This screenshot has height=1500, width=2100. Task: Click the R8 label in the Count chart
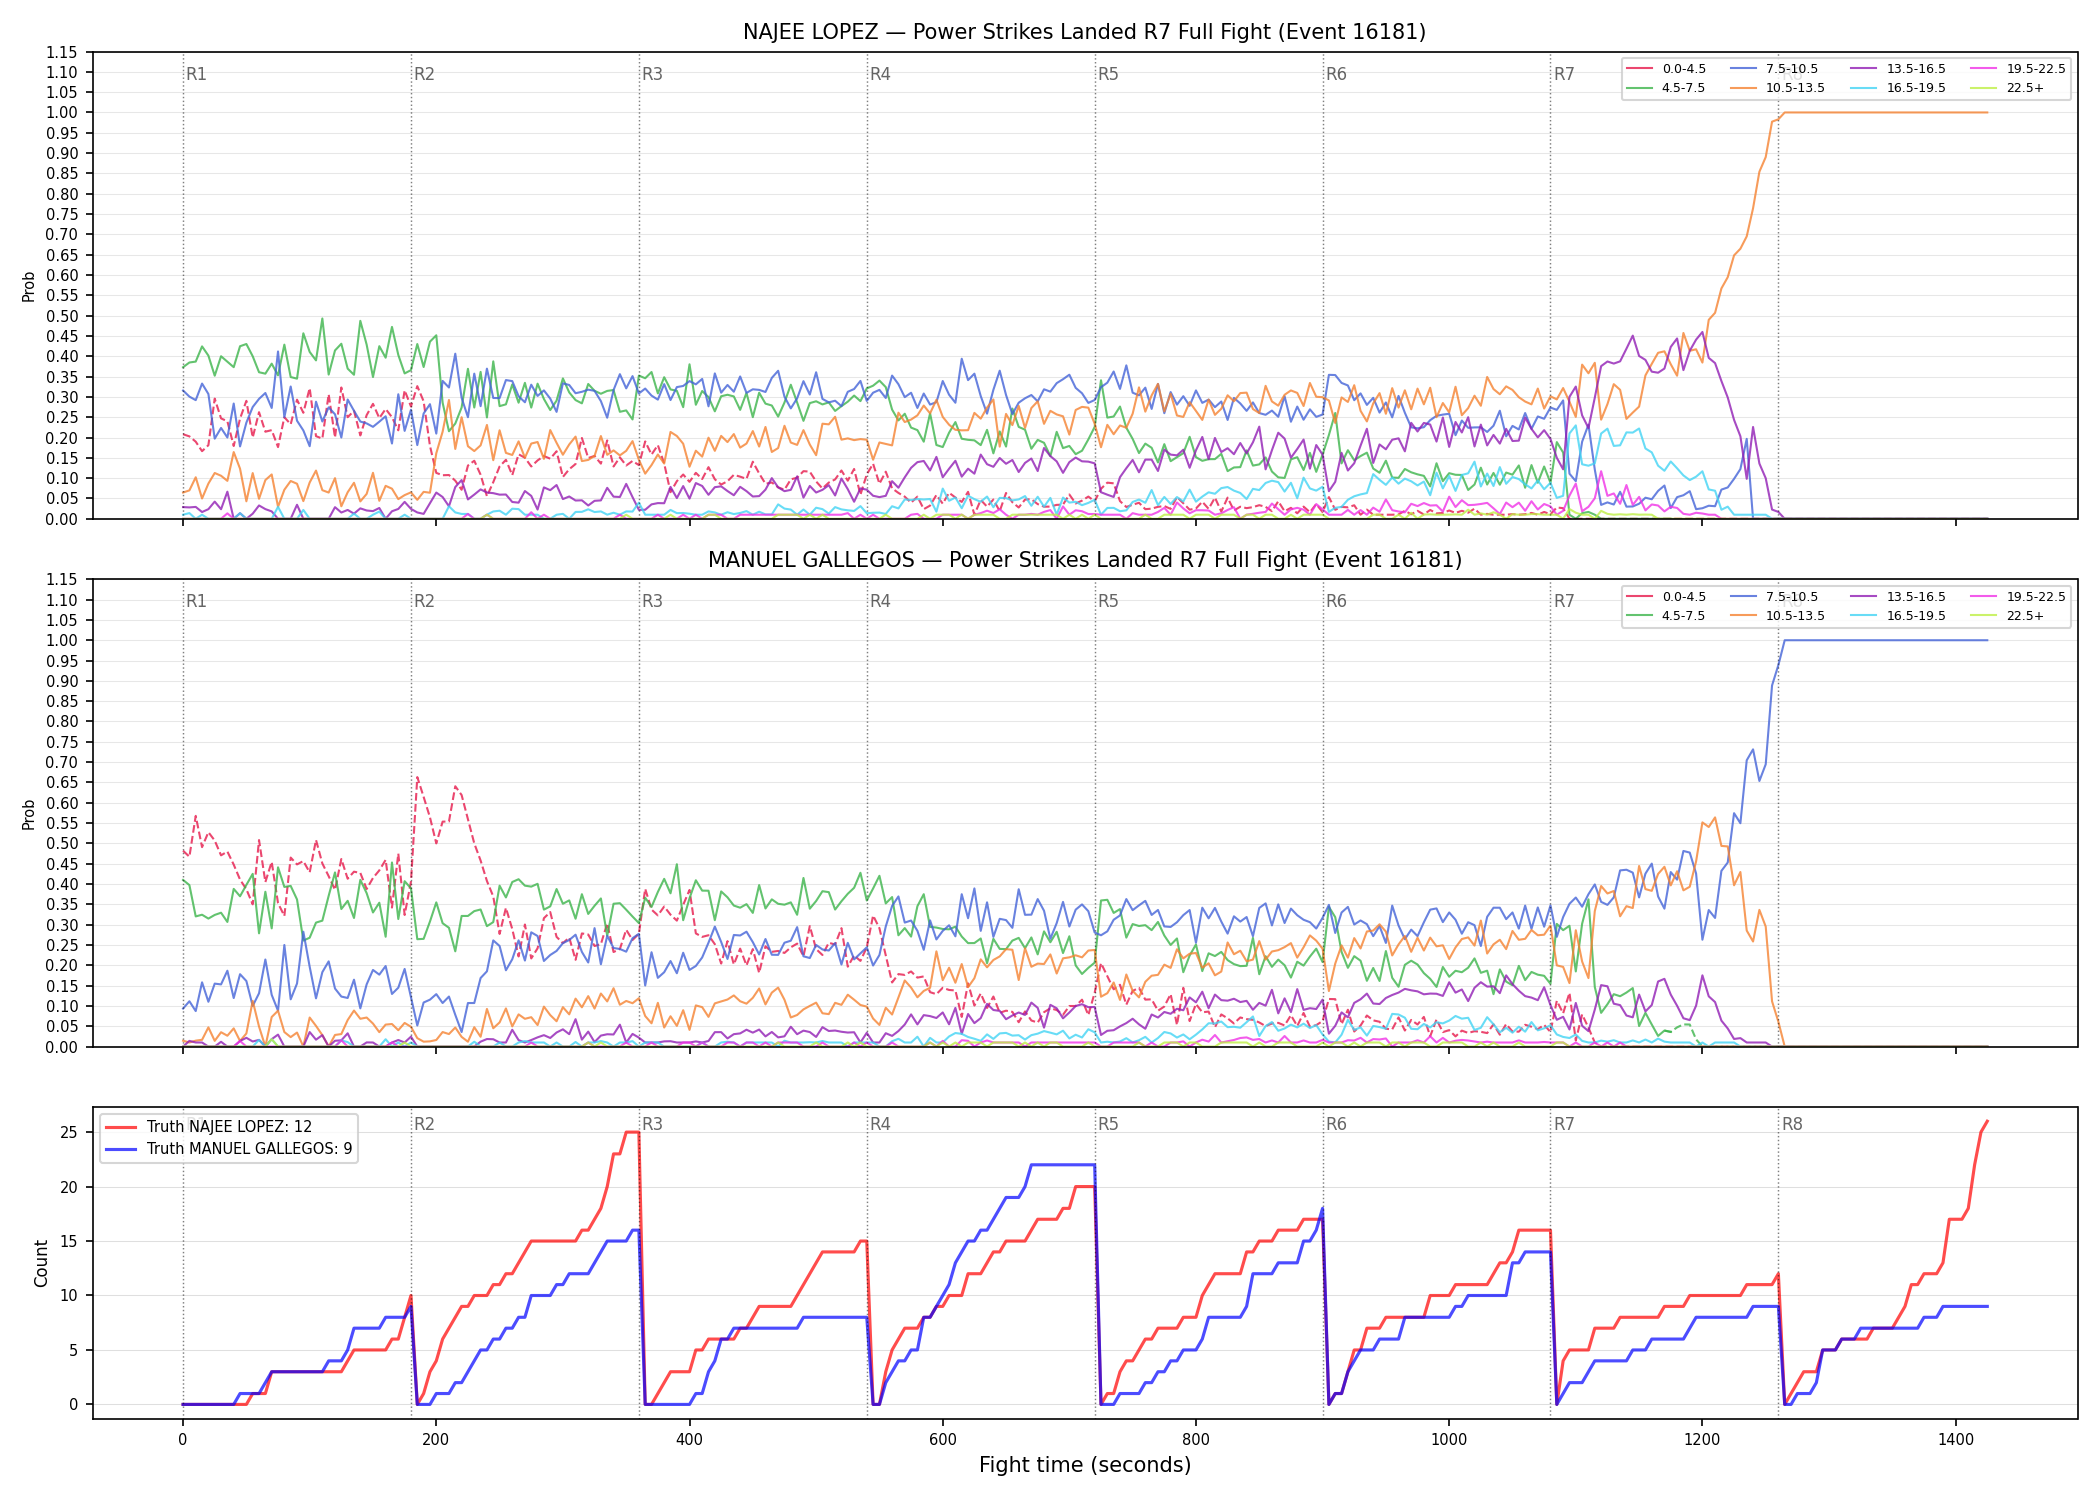click(x=1792, y=1124)
